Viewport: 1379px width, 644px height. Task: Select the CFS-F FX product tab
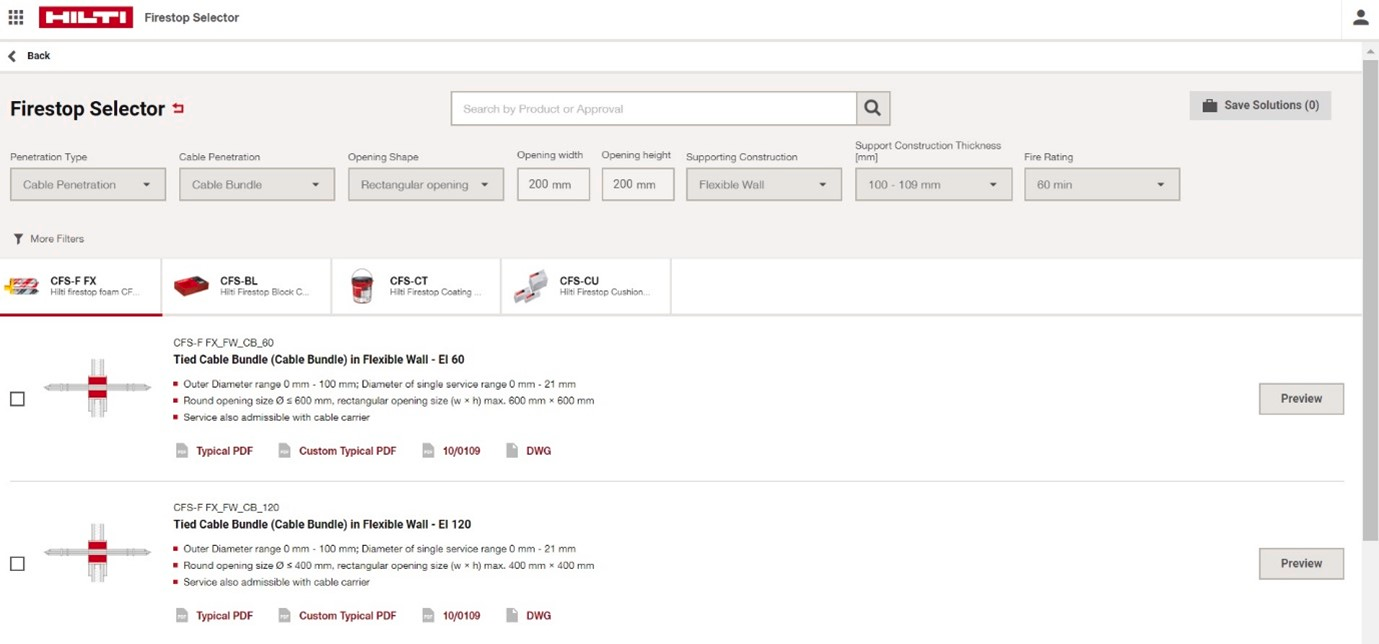81,287
